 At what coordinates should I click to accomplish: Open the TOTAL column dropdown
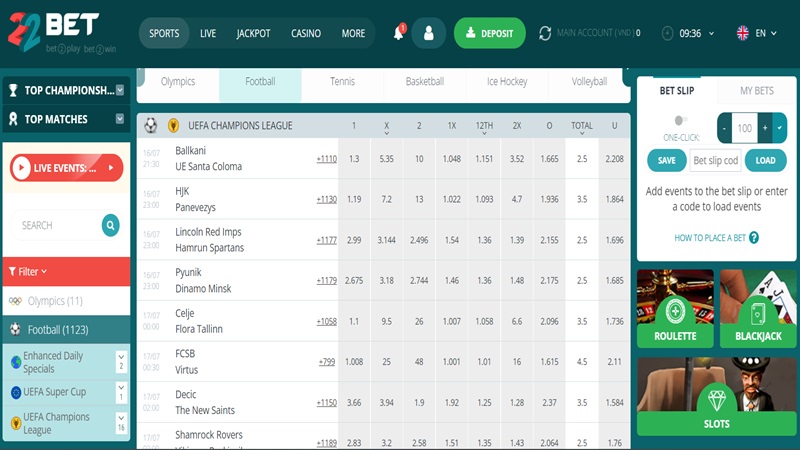(x=582, y=133)
